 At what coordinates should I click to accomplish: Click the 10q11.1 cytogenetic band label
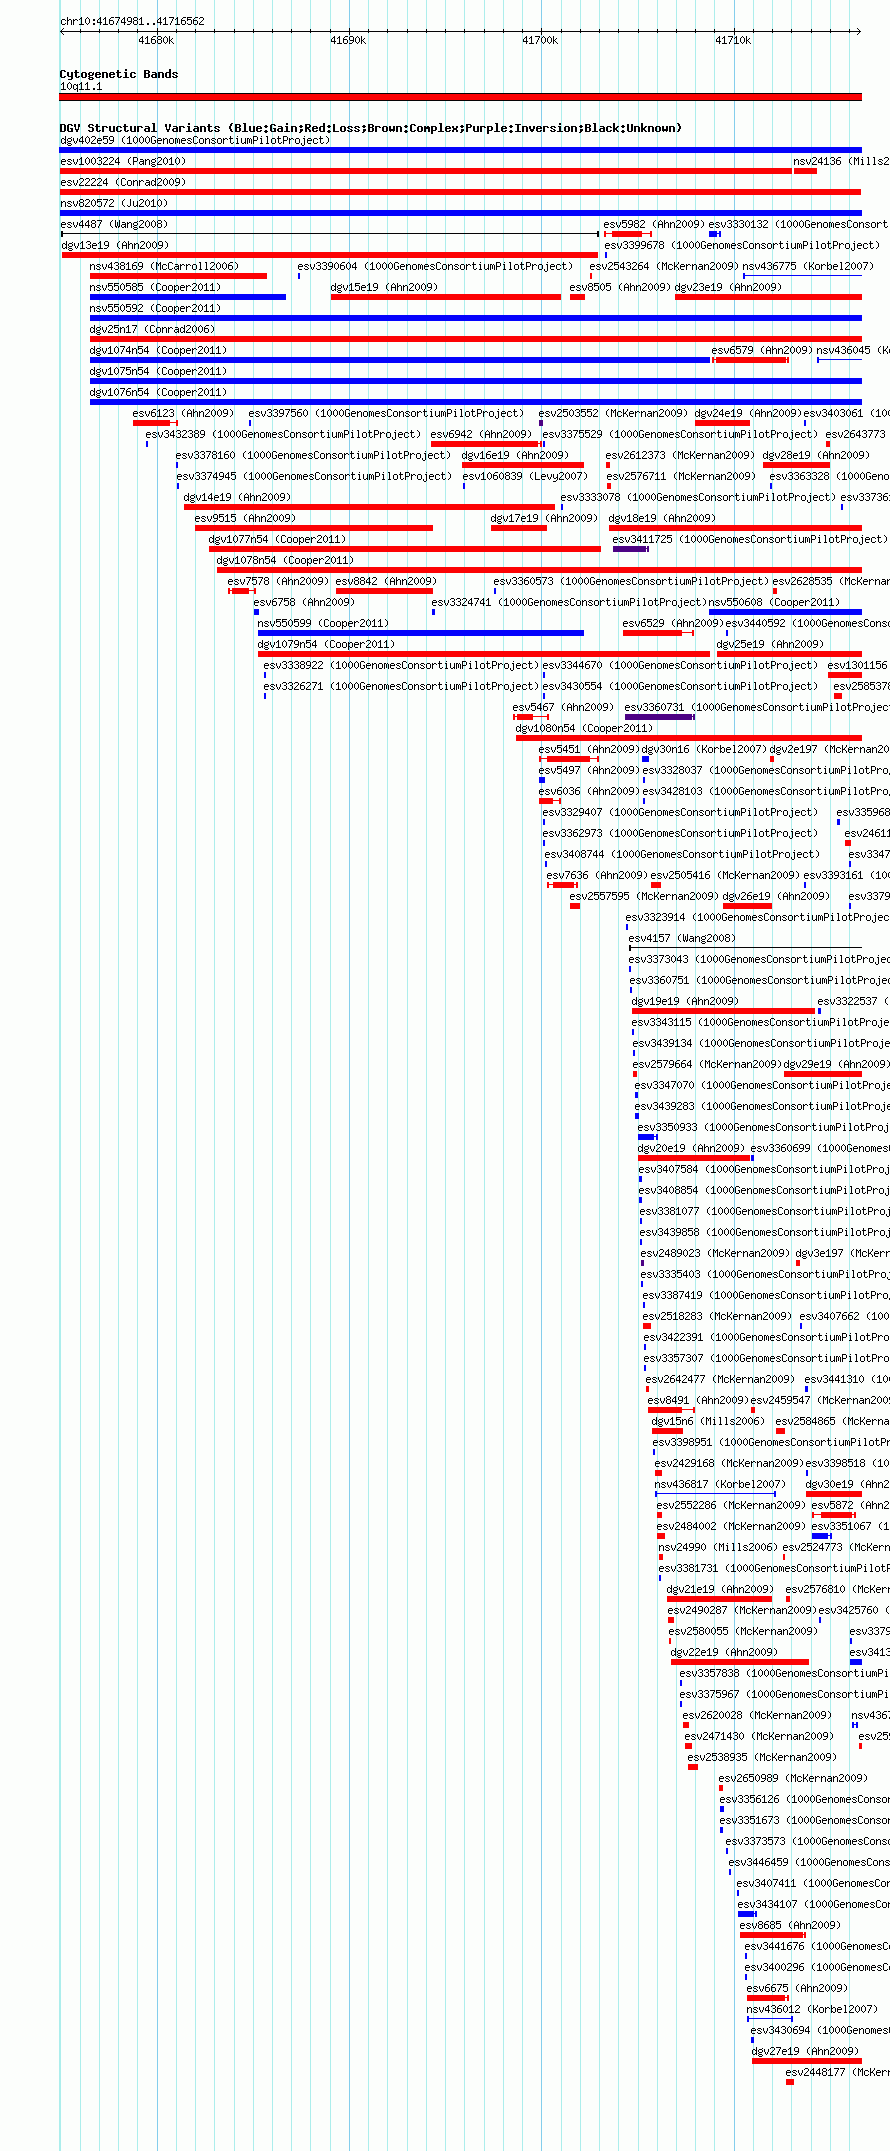click(x=81, y=86)
